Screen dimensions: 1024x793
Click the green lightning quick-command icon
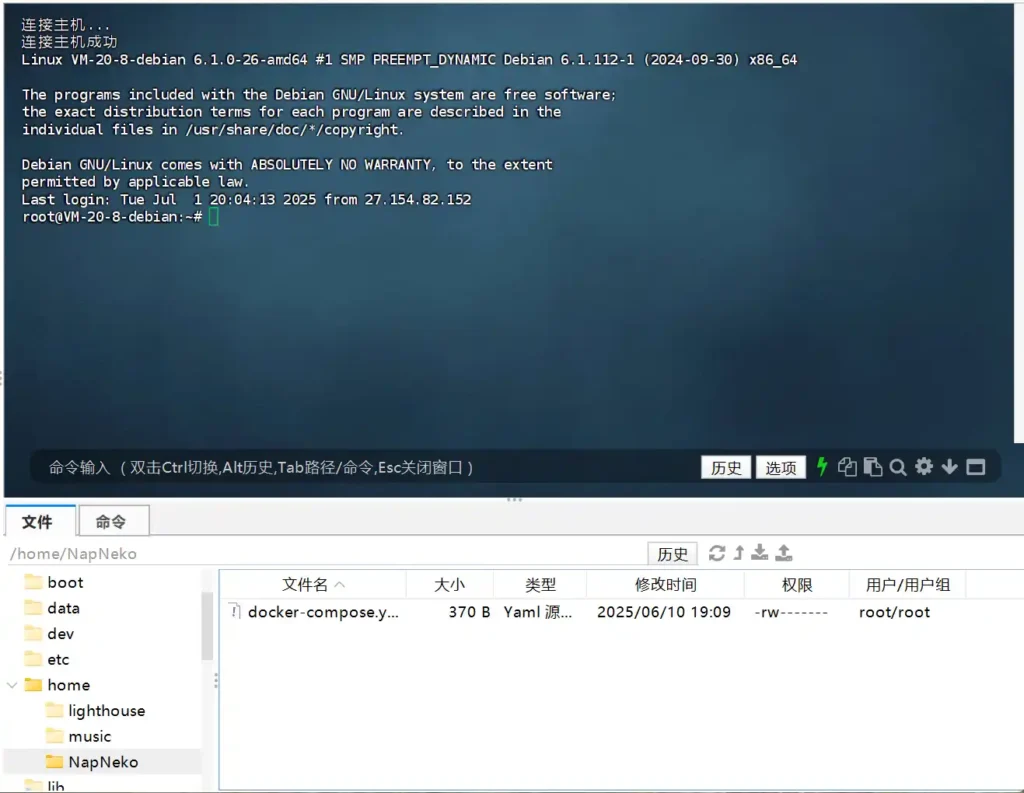point(822,467)
